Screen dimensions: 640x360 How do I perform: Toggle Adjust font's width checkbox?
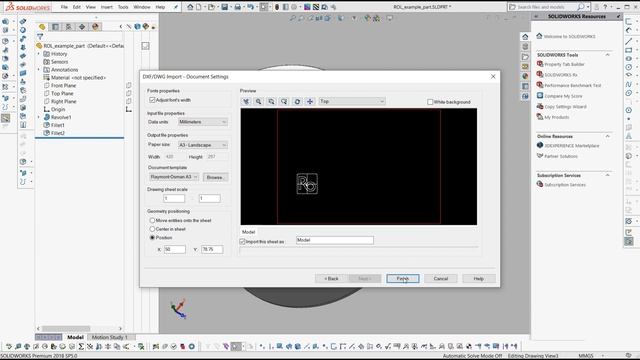click(152, 100)
